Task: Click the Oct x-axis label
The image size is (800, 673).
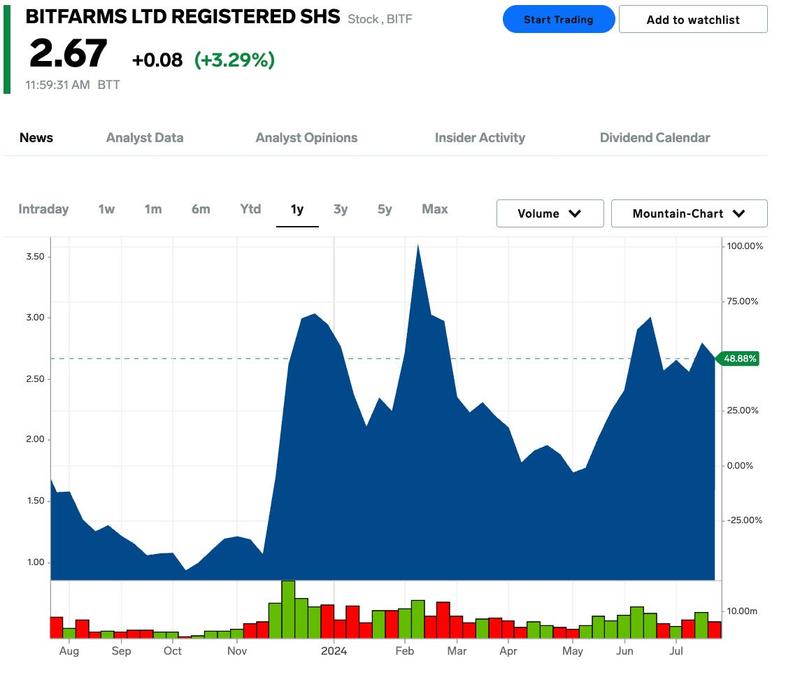Action: tap(172, 651)
